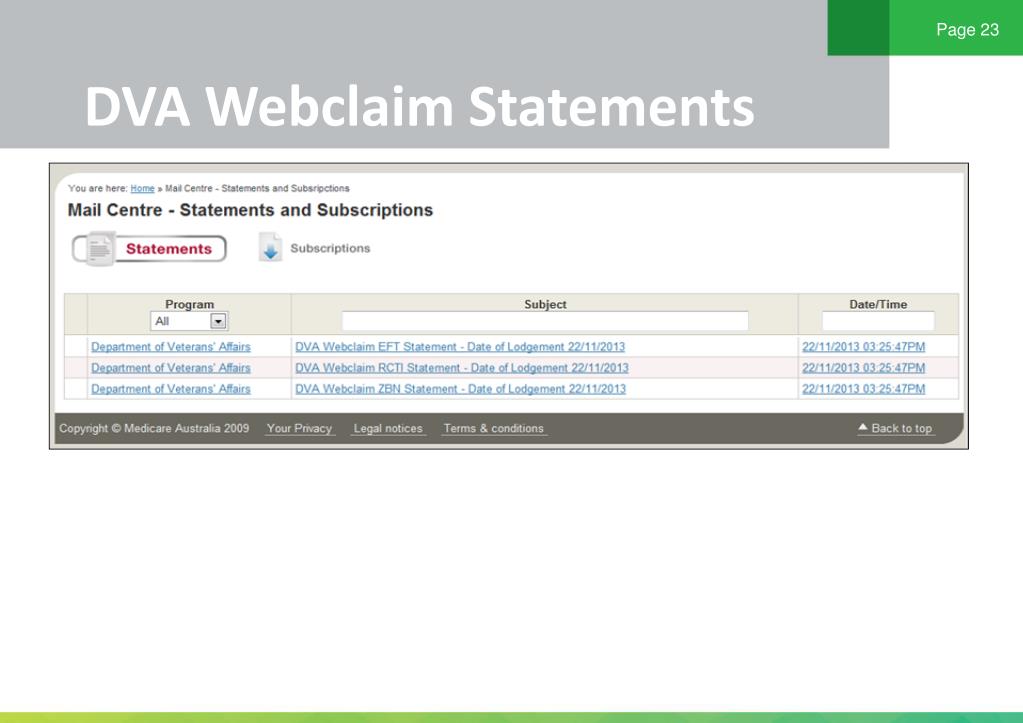The image size is (1023, 723).
Task: Click the Mail Centre - Statements and Subscriptions heading
Action: [251, 210]
